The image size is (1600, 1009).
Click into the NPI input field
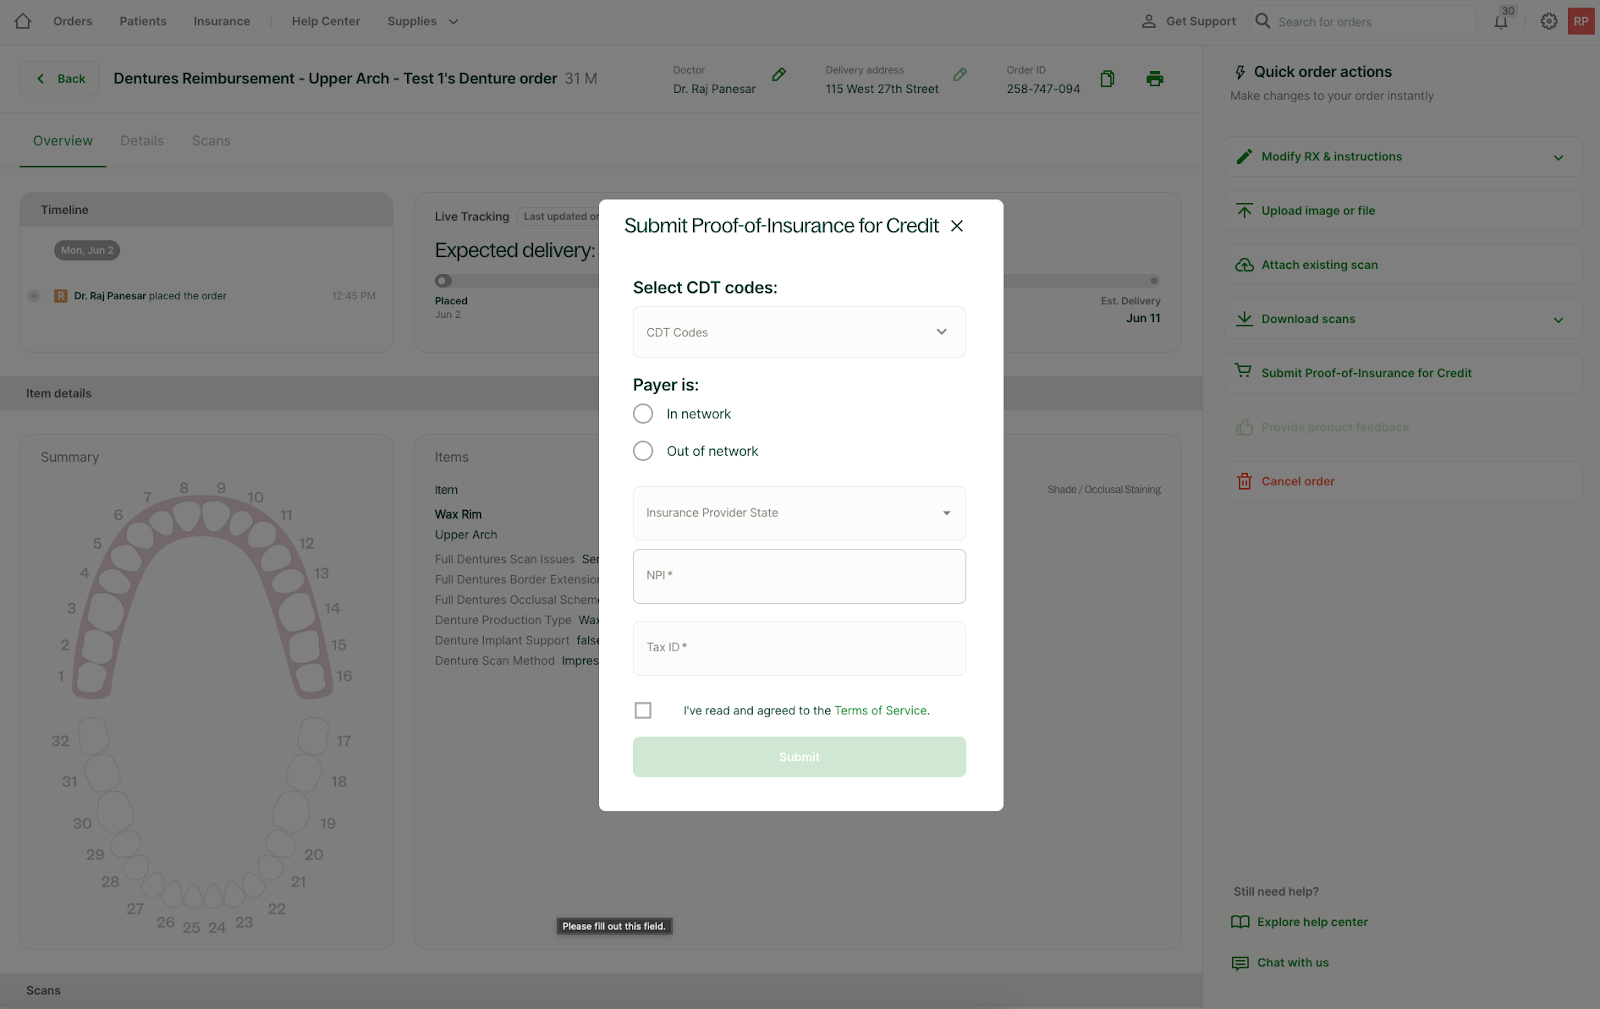pyautogui.click(x=799, y=576)
